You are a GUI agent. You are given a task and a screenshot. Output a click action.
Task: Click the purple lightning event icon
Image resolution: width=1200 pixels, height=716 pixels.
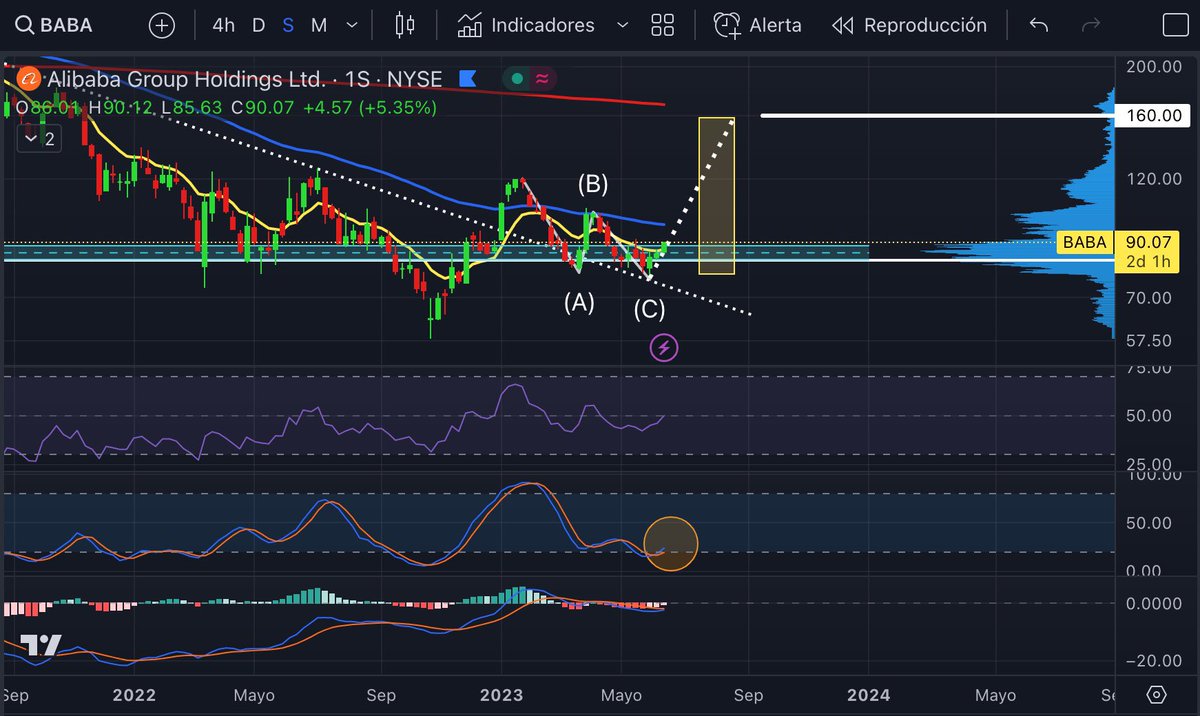664,348
